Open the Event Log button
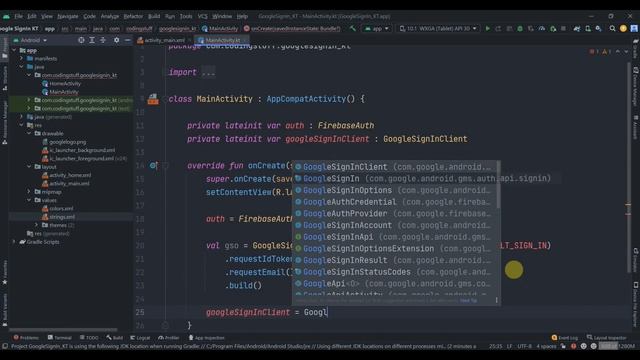The width and height of the screenshot is (640, 360). pyautogui.click(x=565, y=338)
